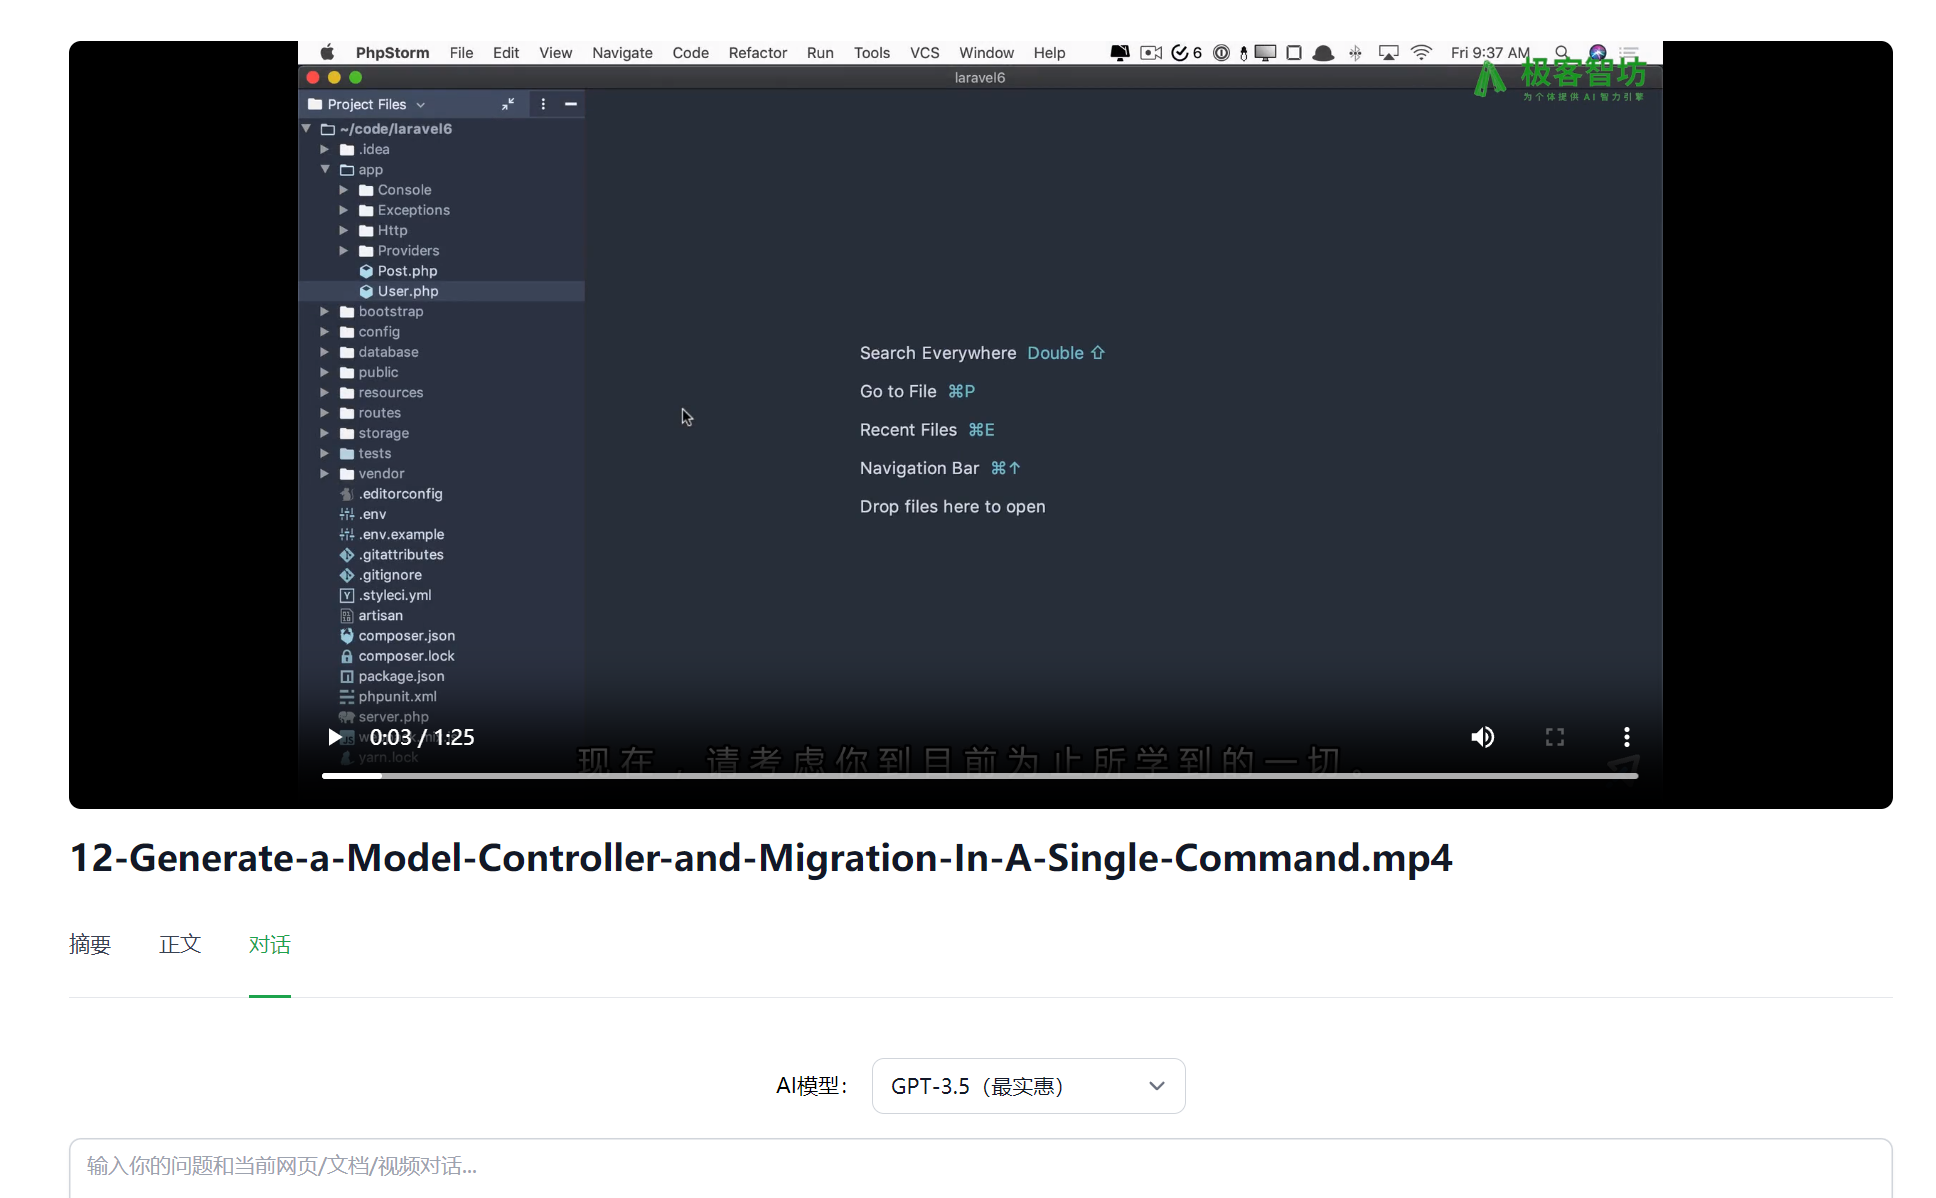1936x1198 pixels.
Task: Expand the bootstrap folder
Action: 325,311
